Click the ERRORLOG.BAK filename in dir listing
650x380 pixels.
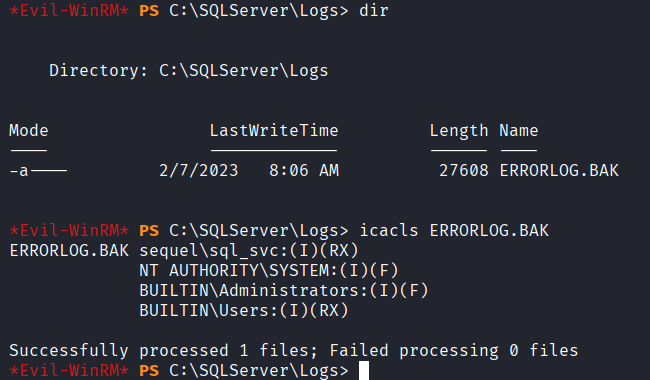559,170
